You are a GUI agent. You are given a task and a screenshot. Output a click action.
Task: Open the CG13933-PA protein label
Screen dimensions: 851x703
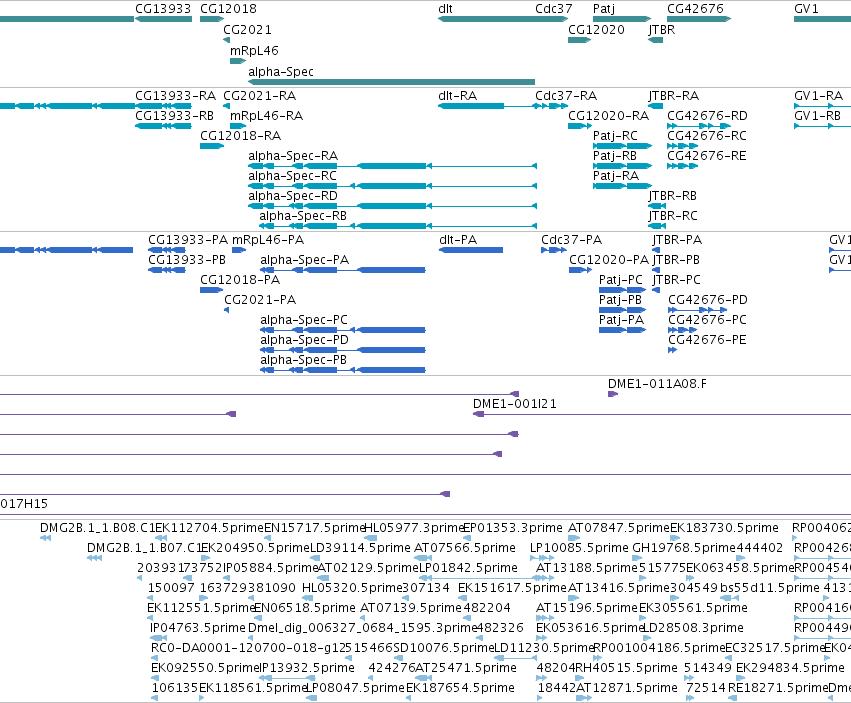188,240
